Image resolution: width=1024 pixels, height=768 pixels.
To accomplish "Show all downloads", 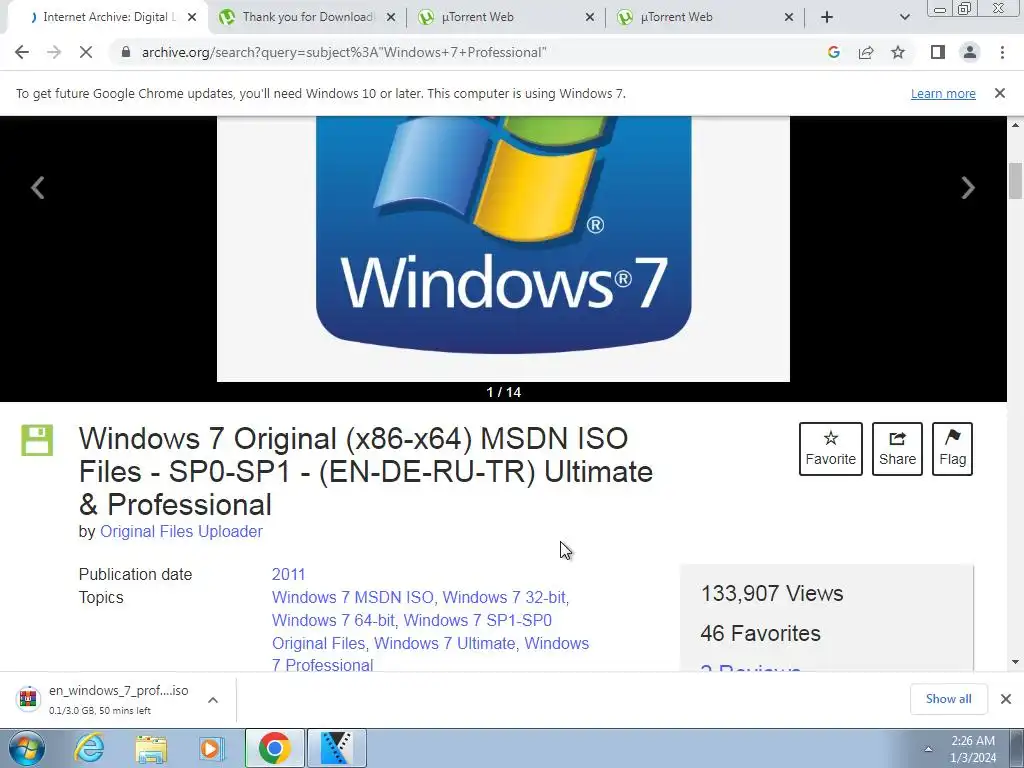I will click(948, 699).
